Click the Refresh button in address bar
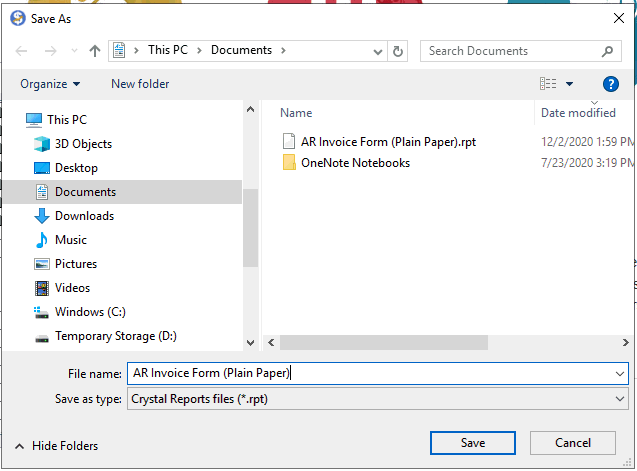 tap(399, 51)
